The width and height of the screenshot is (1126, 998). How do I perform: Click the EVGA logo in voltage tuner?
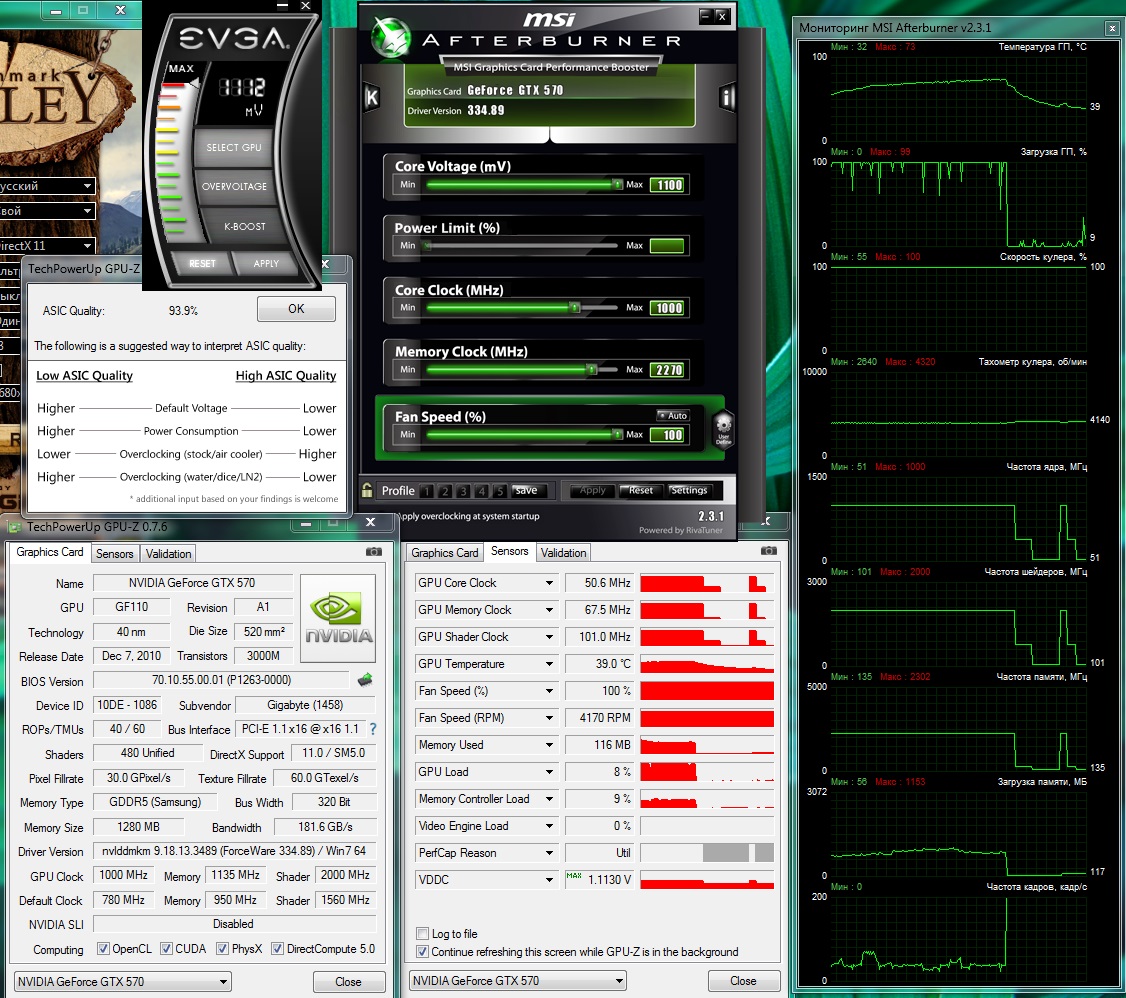234,37
